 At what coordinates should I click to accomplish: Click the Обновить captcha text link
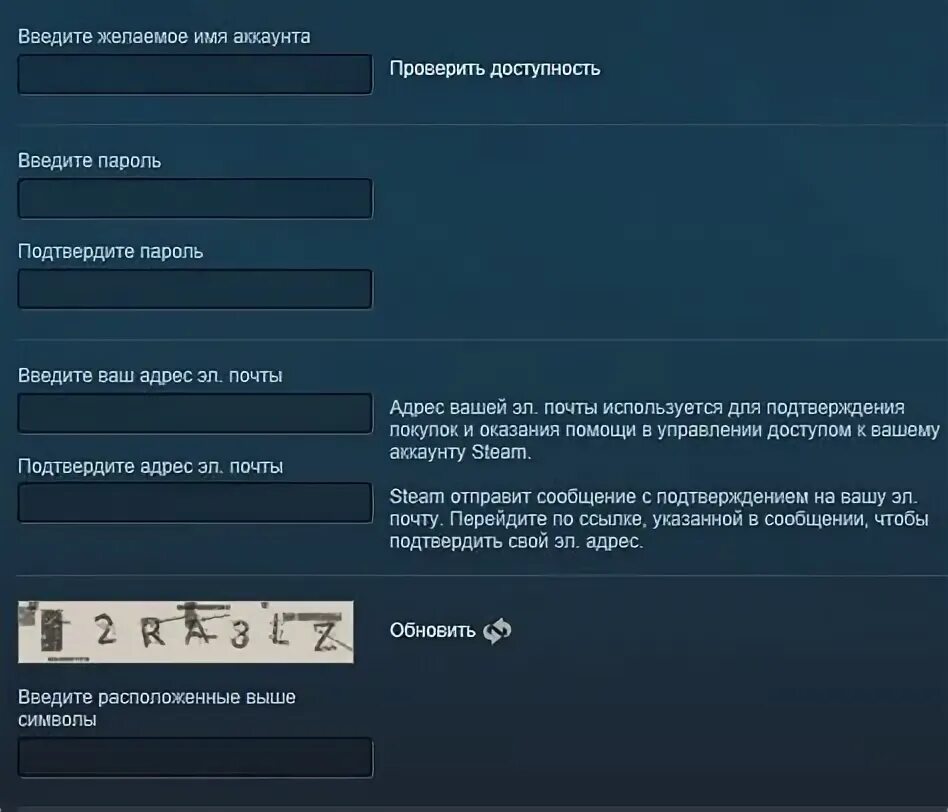(432, 631)
